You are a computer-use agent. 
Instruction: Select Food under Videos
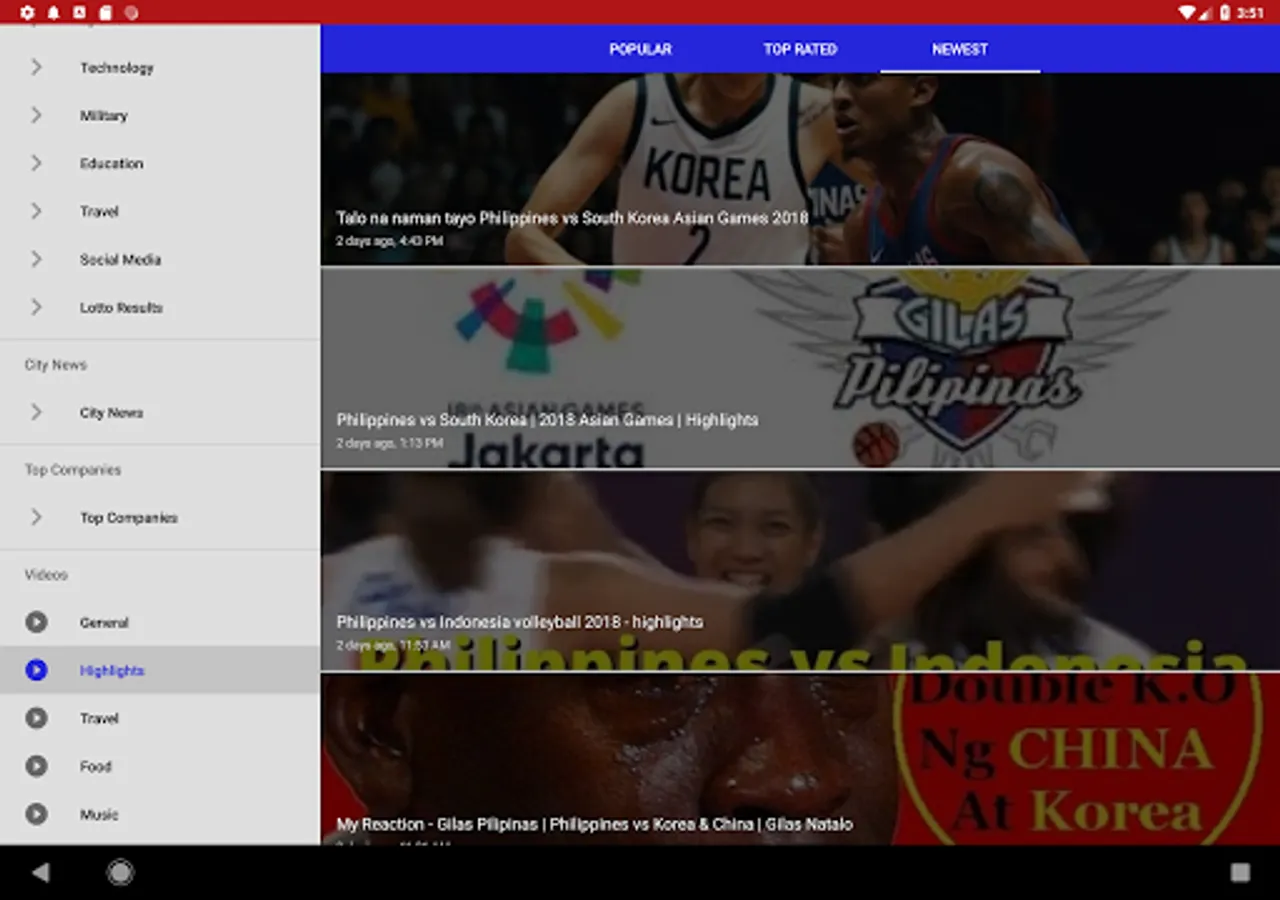(160, 766)
